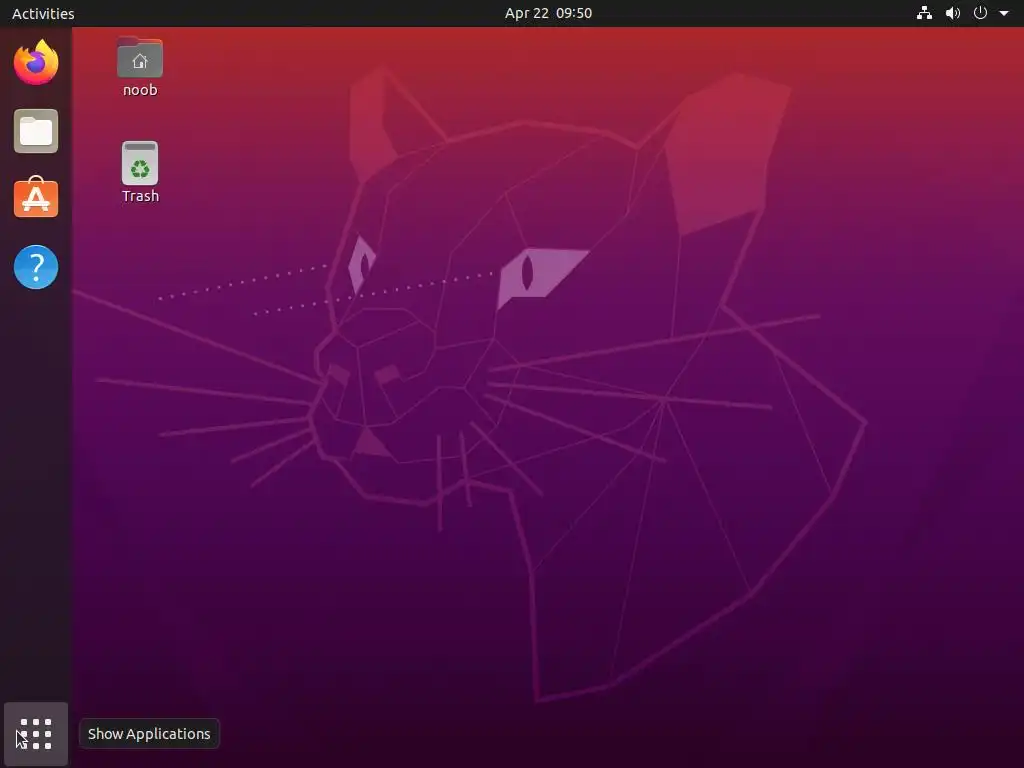Launch Firefox from the dock

click(x=36, y=63)
